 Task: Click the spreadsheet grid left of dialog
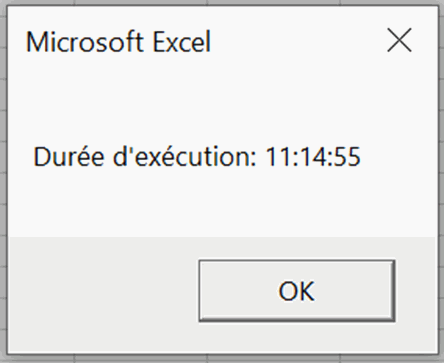3,180
